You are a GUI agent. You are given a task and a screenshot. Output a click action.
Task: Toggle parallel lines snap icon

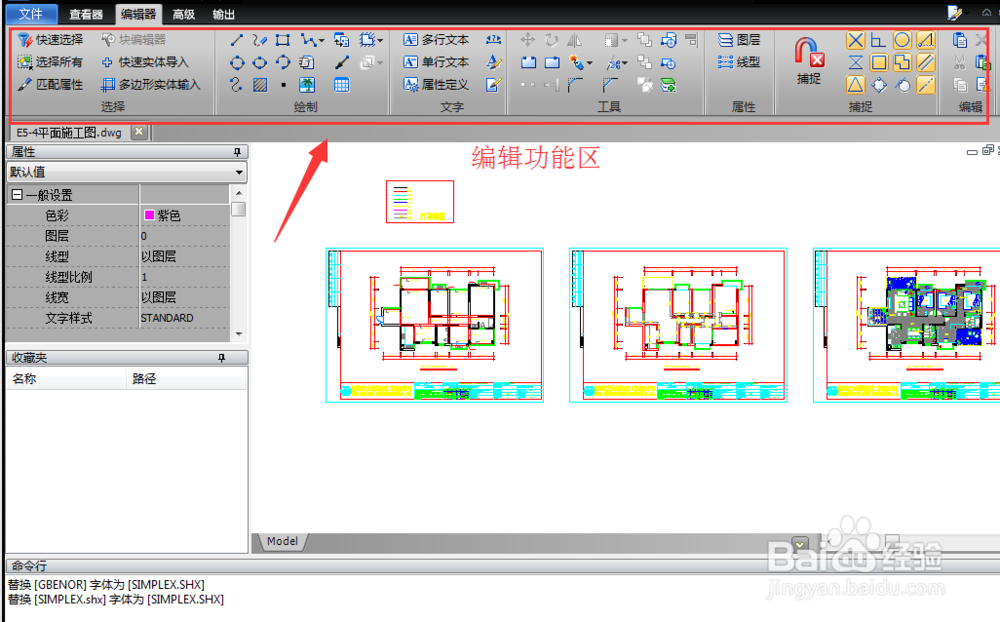click(925, 63)
